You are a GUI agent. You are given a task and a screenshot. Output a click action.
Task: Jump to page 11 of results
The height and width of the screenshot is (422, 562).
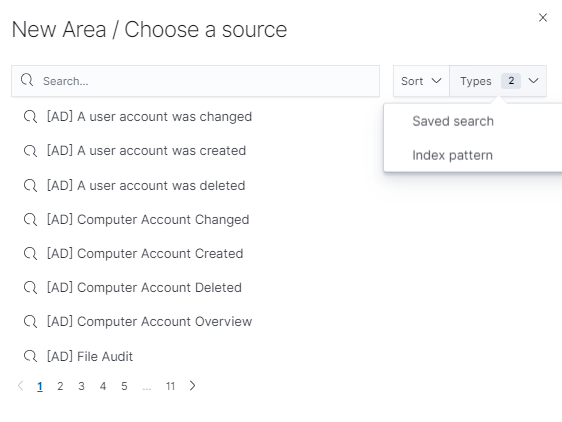pyautogui.click(x=170, y=386)
